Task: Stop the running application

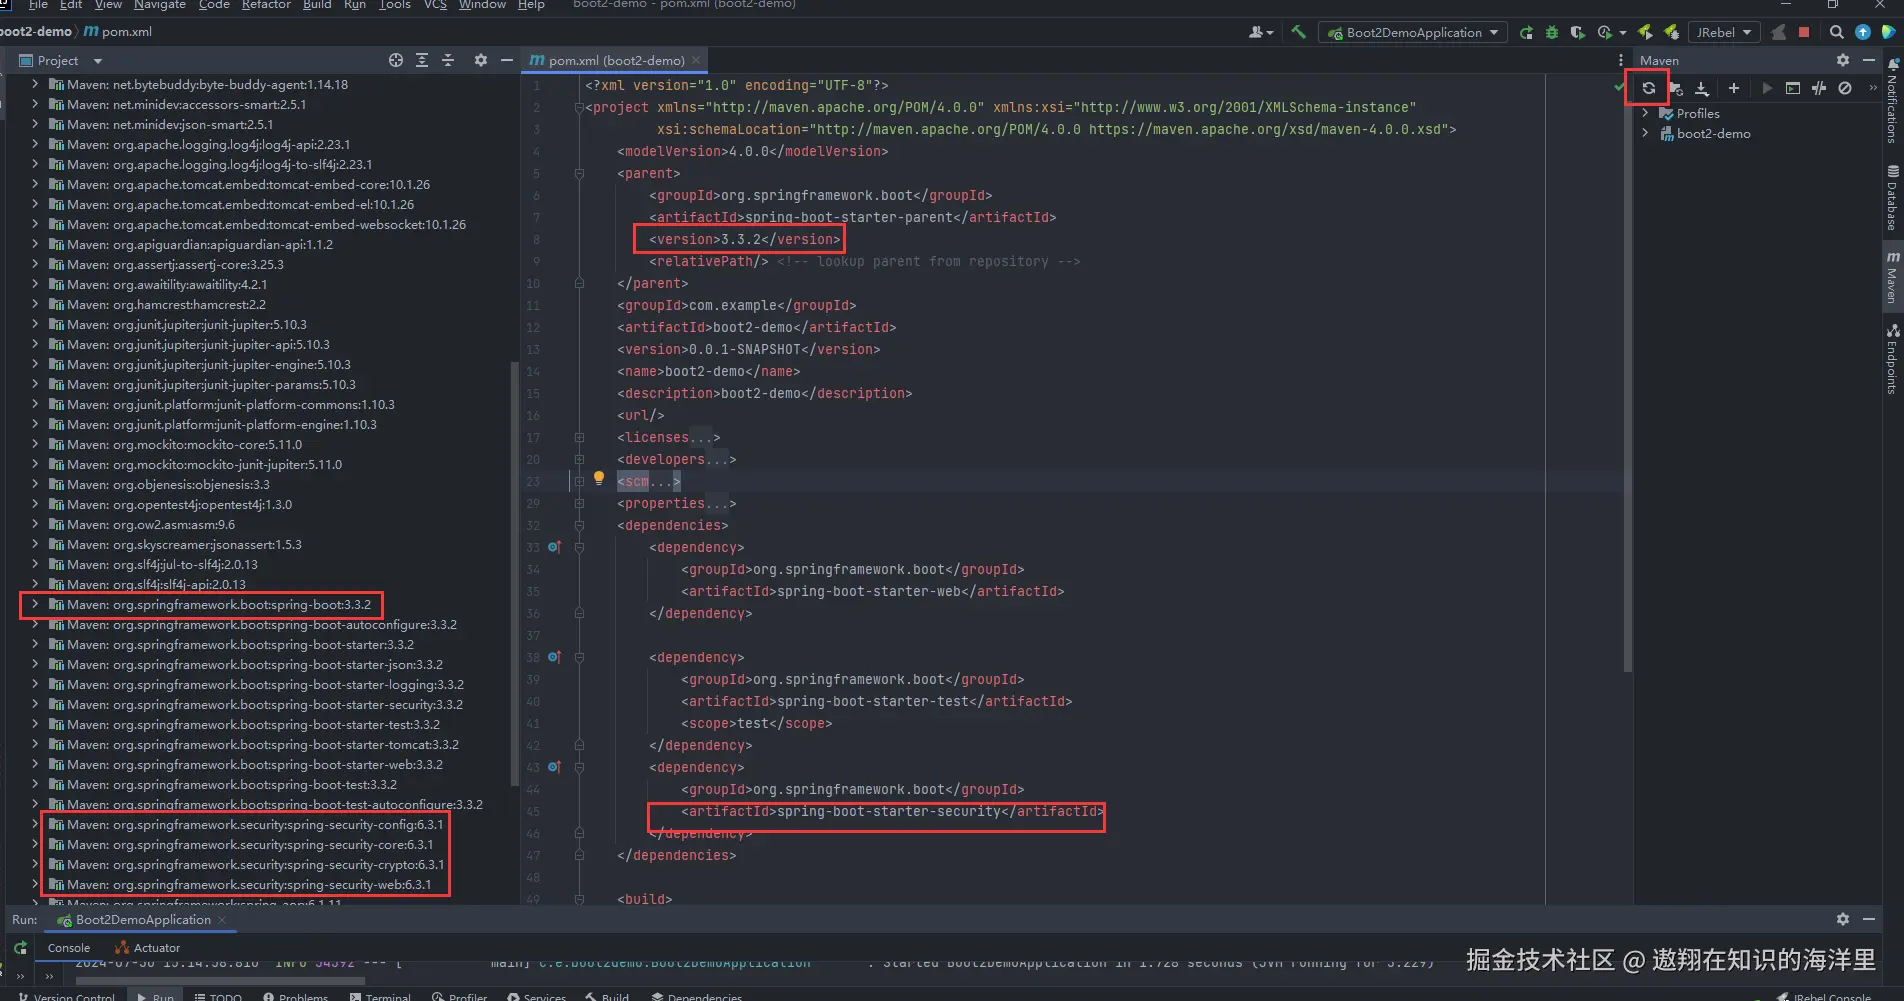Action: [x=1804, y=32]
